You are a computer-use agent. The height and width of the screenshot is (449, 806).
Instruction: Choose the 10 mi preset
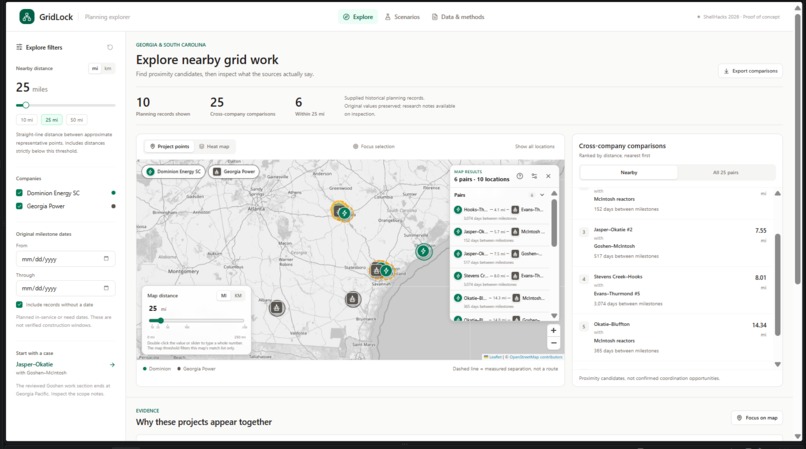[27, 120]
